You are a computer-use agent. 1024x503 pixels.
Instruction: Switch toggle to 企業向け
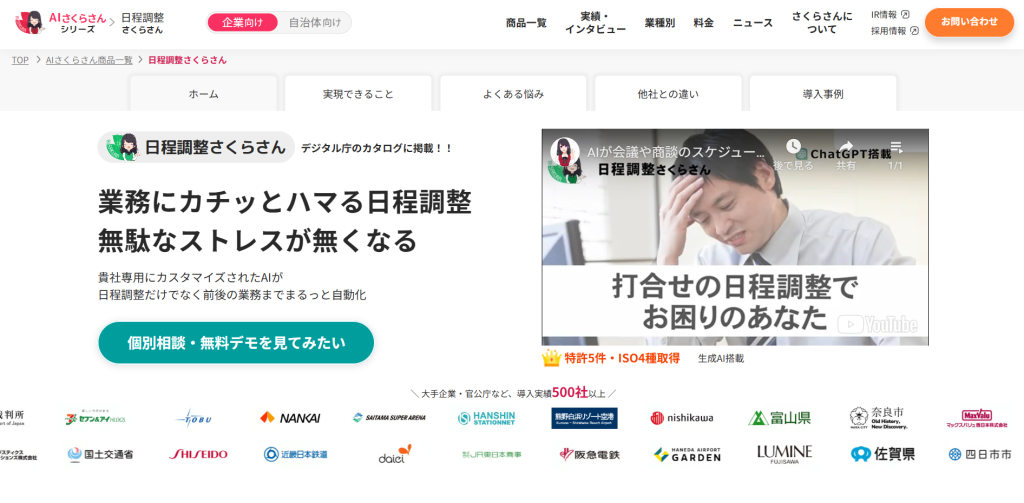(242, 22)
